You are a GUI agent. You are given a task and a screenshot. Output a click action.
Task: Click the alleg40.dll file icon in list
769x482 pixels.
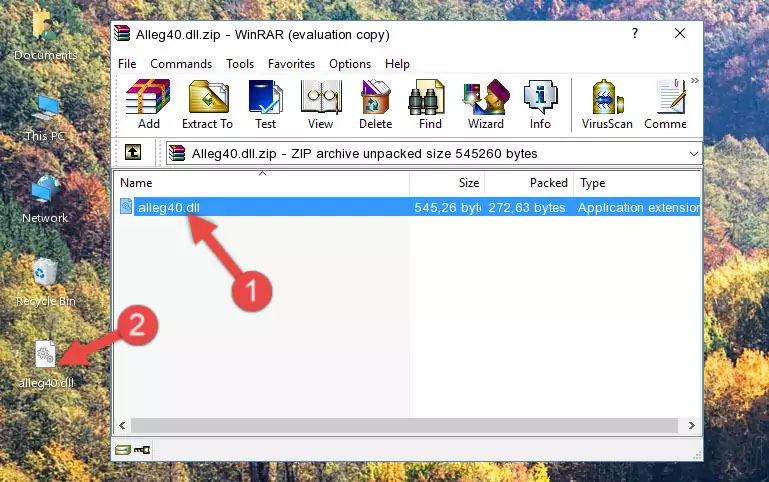click(x=126, y=206)
